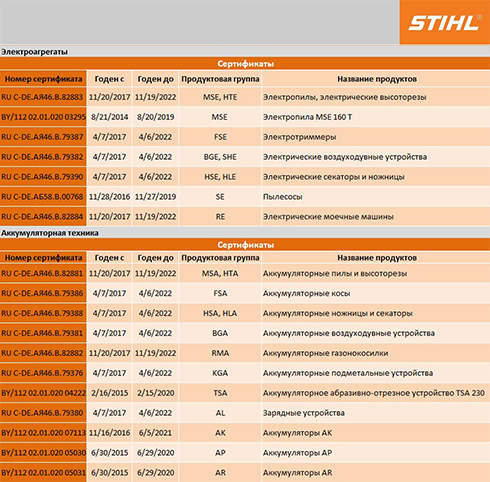
Task: Select certificate RU C-DE.АЯ46.В.79390
Action: (42, 177)
